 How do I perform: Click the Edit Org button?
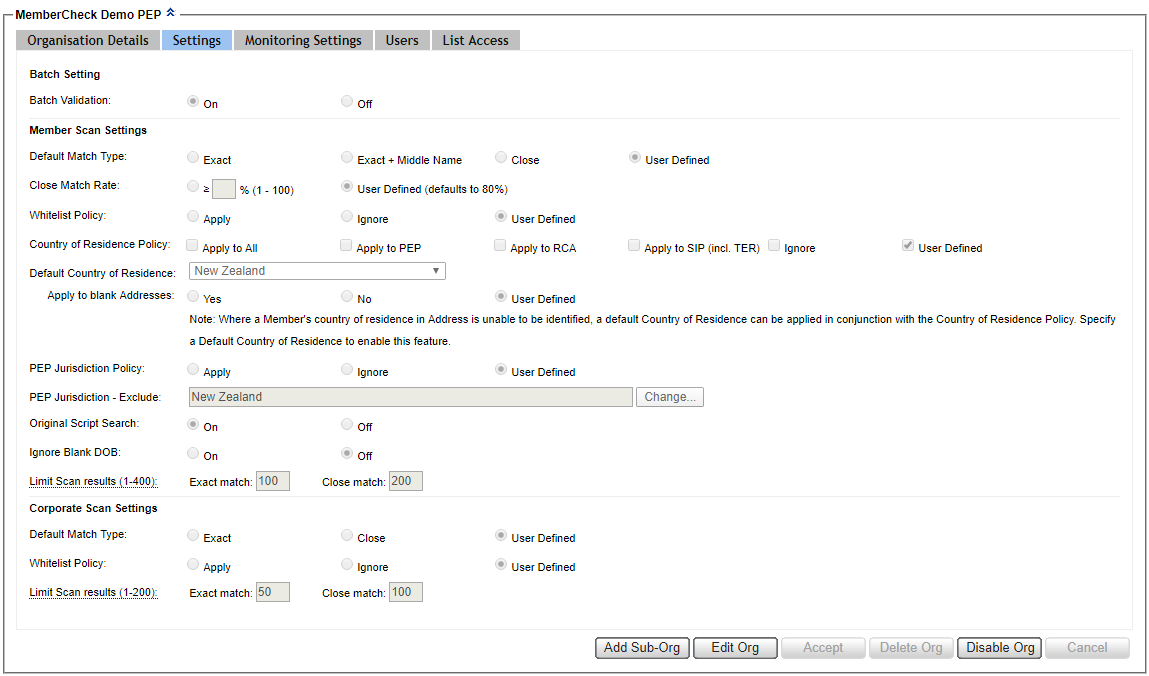[736, 647]
